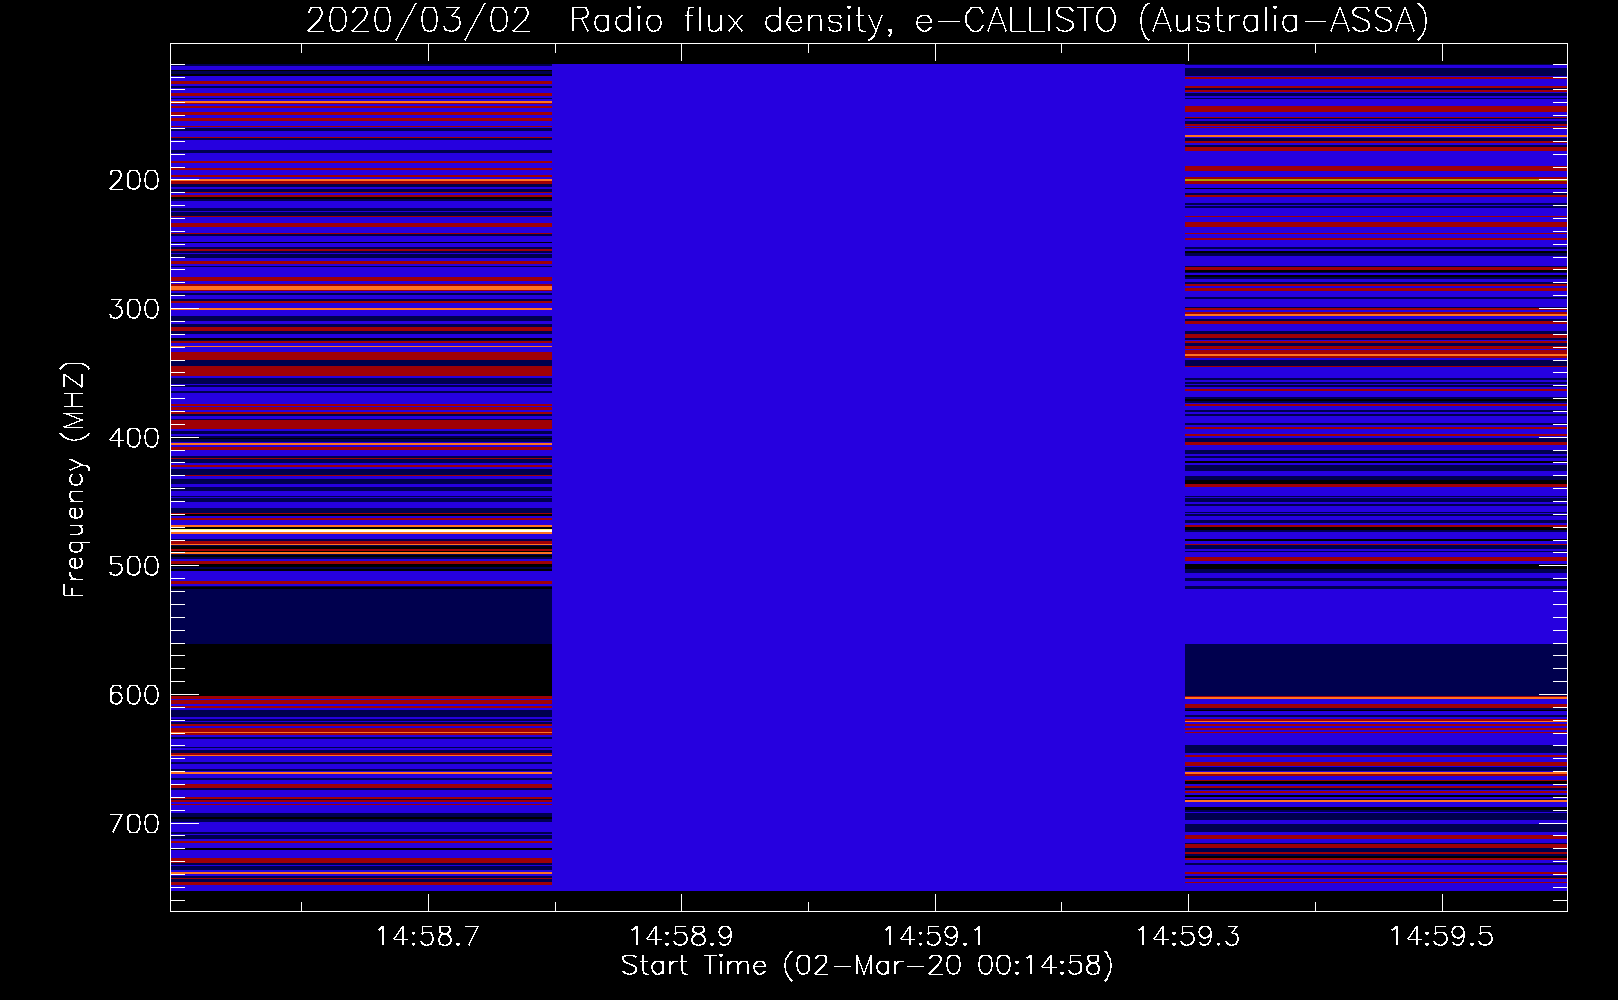Click the black band near 580 MHz on left
Viewport: 1618px width, 1000px height.
tap(361, 669)
